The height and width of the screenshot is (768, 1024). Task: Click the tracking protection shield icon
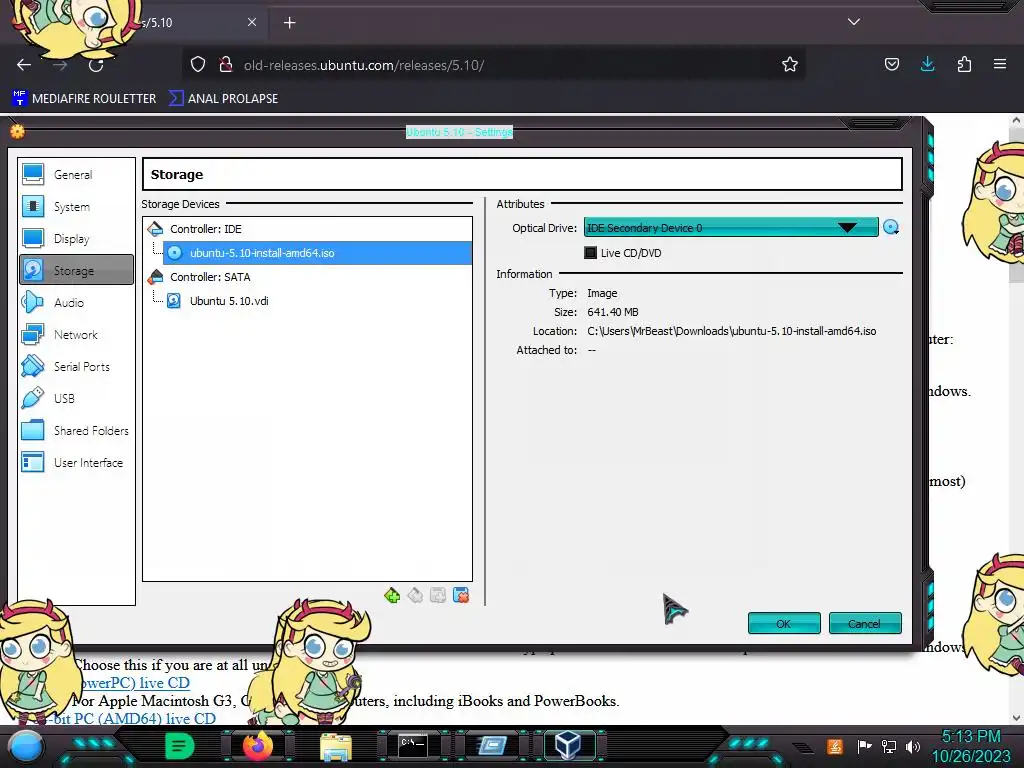pyautogui.click(x=198, y=64)
